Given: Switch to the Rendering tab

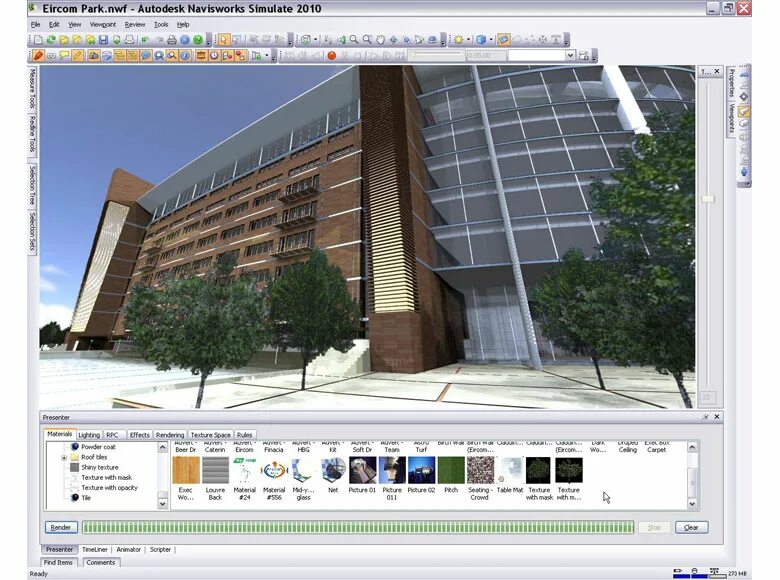Looking at the screenshot, I should tap(170, 435).
